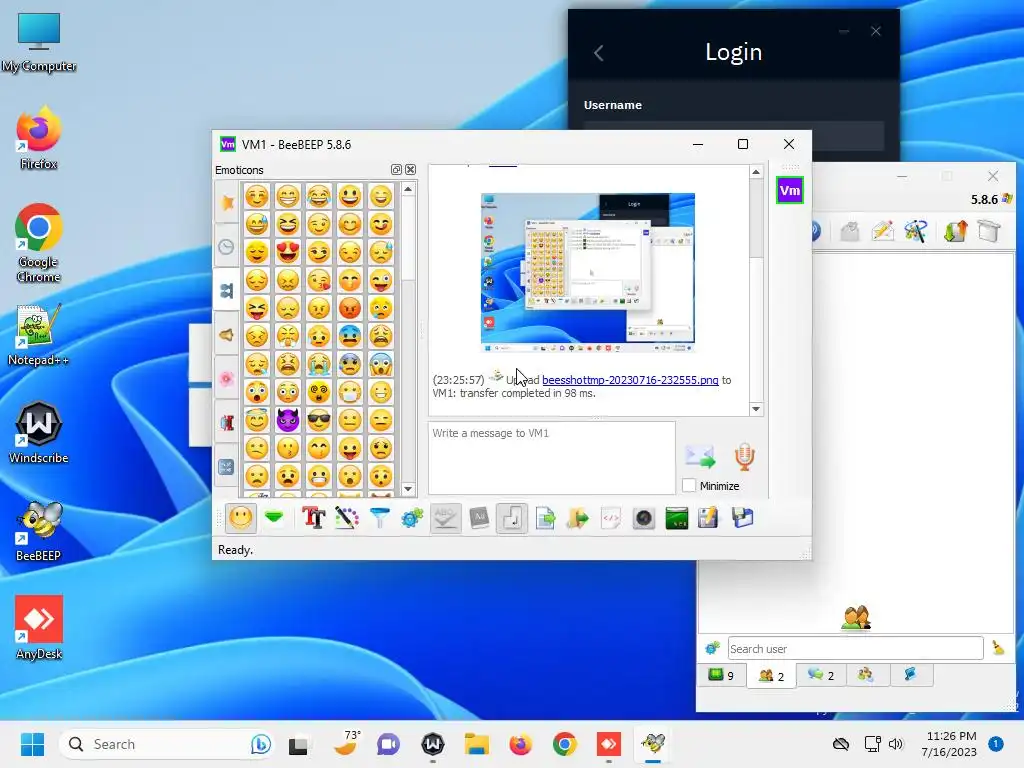Click the taskbar Search box
Image resolution: width=1024 pixels, height=768 pixels.
(167, 744)
